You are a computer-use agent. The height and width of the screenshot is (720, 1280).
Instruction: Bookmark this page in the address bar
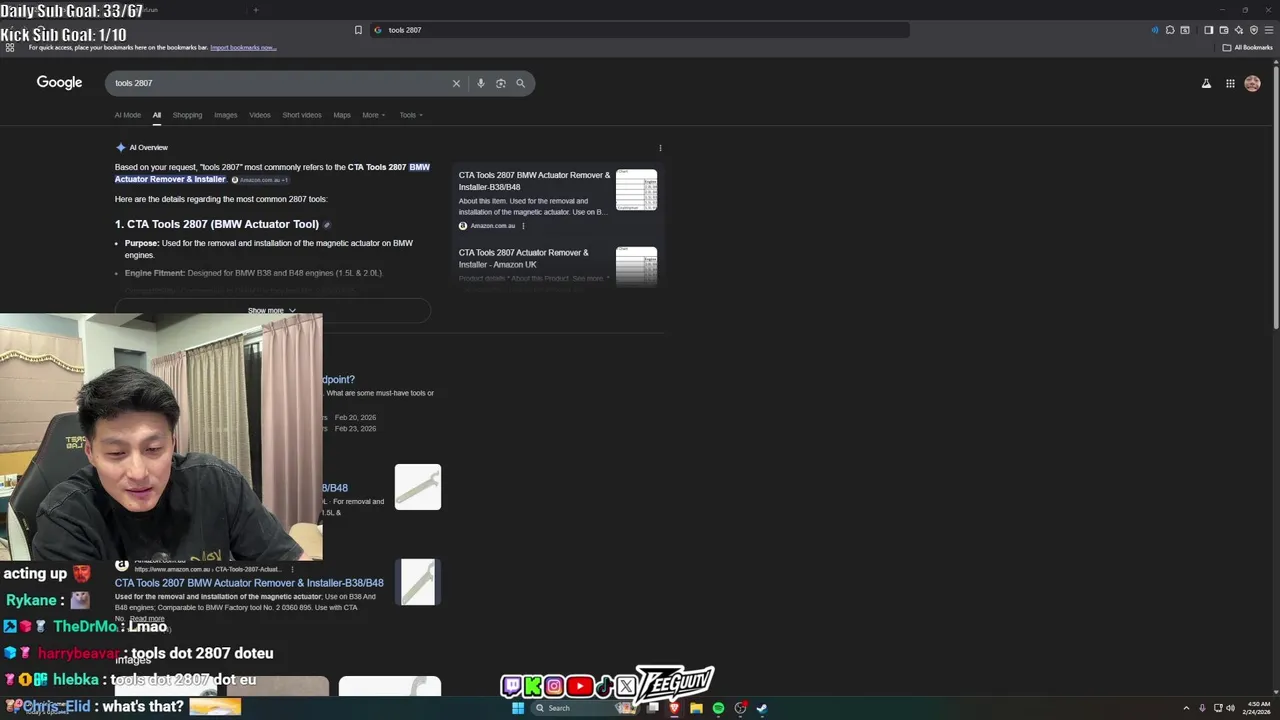(x=358, y=30)
